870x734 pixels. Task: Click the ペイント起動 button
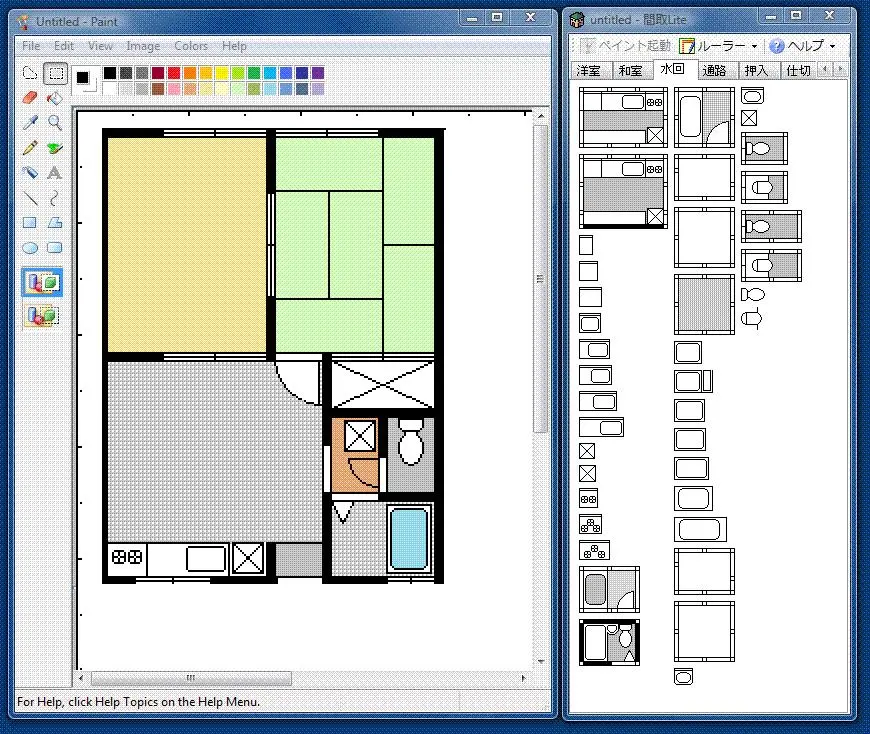tap(625, 46)
